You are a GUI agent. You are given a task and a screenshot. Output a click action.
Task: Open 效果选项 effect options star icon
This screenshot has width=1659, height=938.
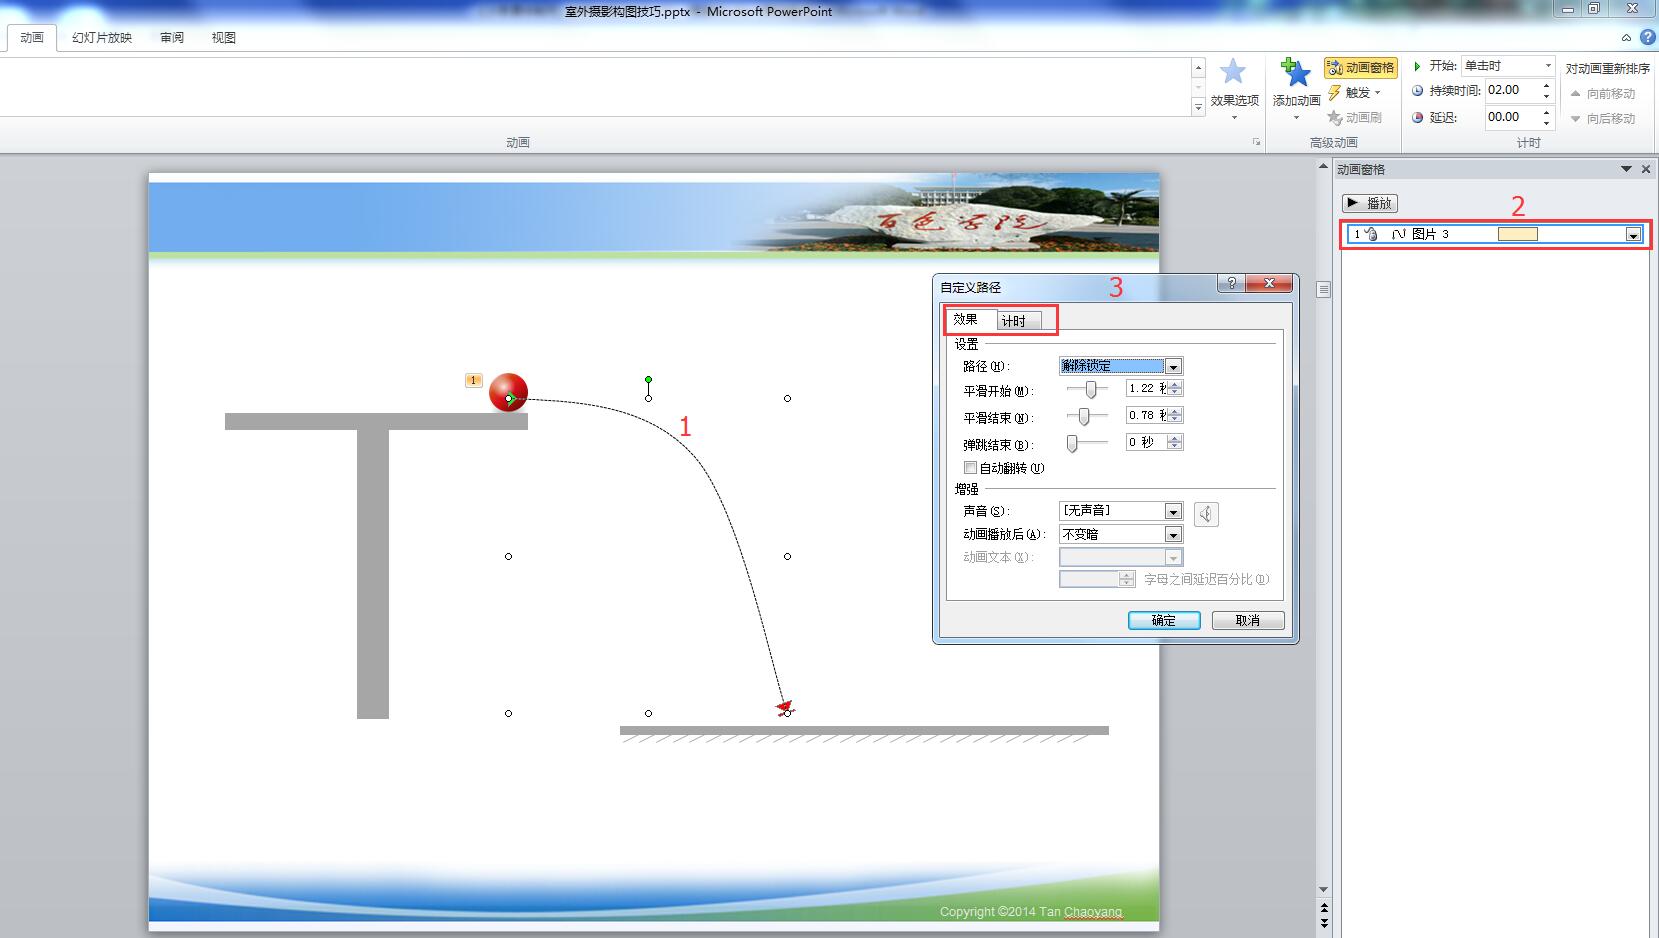tap(1233, 73)
